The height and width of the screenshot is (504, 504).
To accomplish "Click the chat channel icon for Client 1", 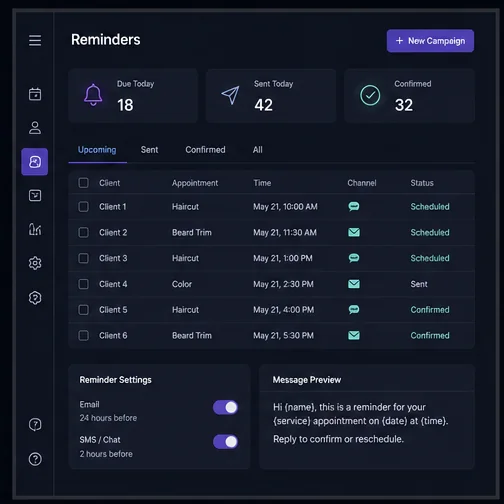I will pos(354,207).
